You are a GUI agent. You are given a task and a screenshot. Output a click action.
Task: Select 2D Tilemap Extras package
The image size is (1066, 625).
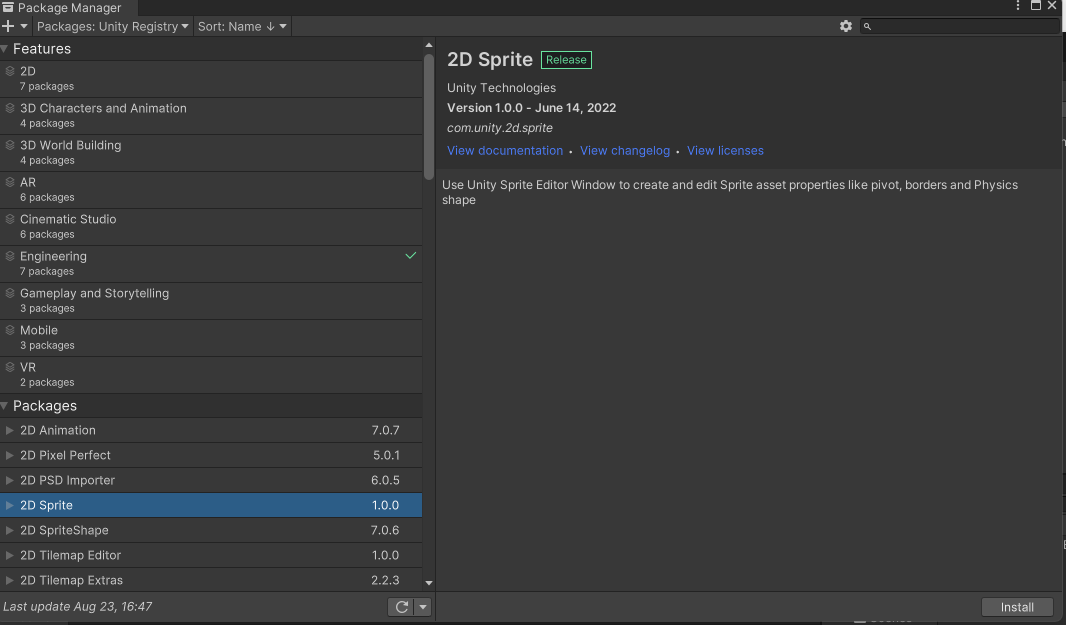[x=211, y=580]
